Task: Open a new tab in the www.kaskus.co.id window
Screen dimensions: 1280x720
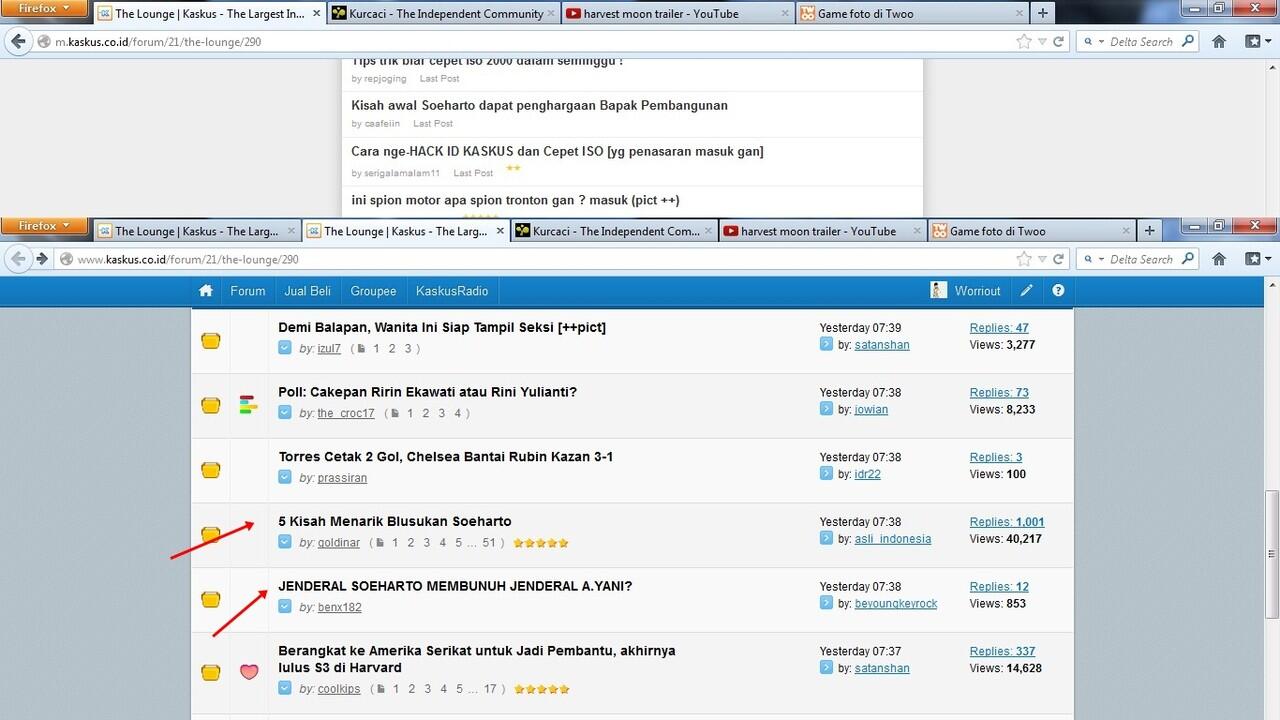Action: point(1149,231)
